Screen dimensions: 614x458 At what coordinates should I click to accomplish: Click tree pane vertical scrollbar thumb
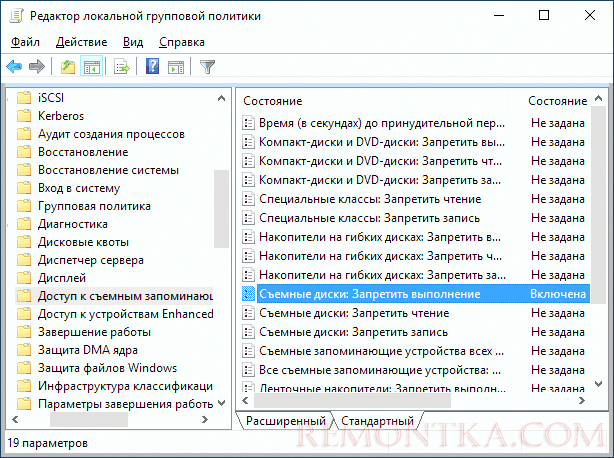coord(221,209)
